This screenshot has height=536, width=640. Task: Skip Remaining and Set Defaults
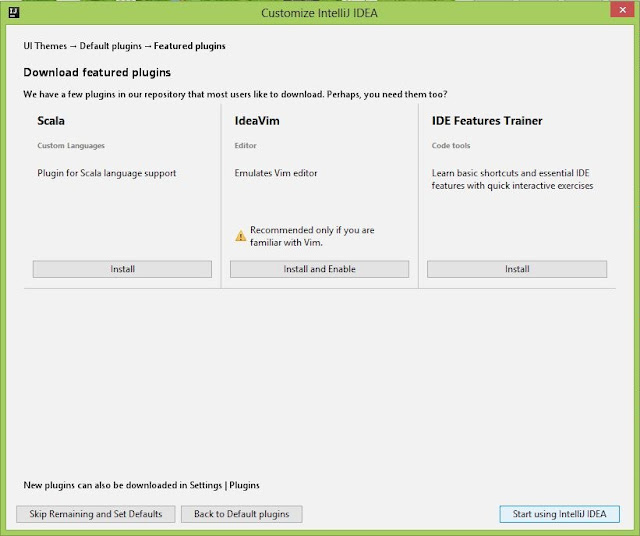click(x=96, y=514)
